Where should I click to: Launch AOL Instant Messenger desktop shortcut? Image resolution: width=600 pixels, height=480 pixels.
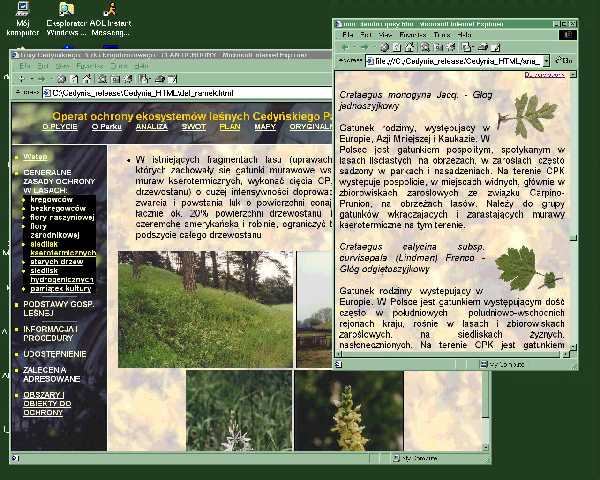(110, 19)
